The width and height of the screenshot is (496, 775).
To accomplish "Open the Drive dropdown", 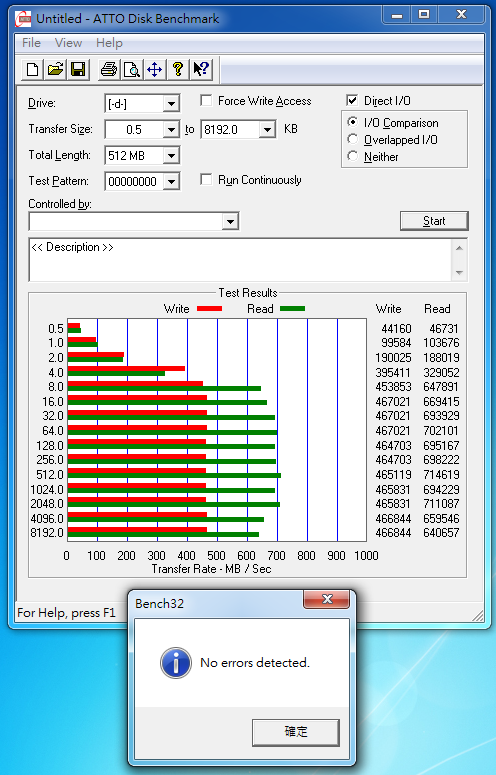I will click(171, 104).
